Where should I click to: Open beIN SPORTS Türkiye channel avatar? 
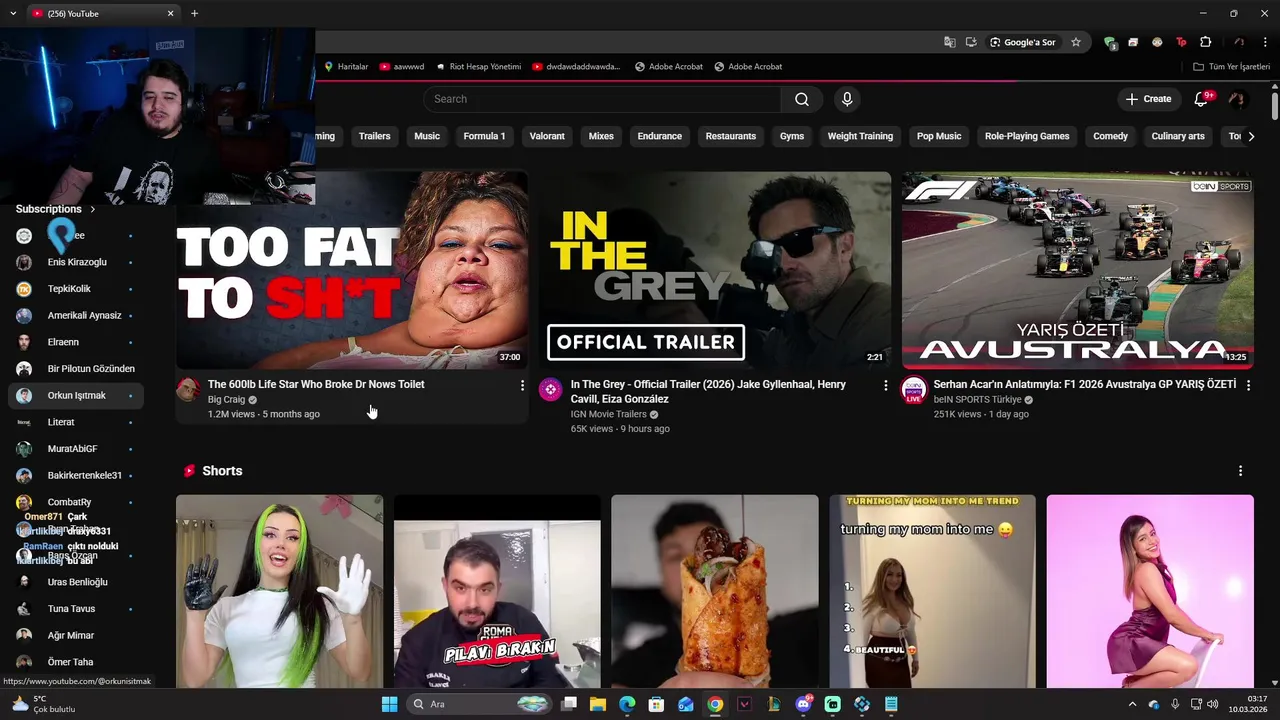point(913,390)
